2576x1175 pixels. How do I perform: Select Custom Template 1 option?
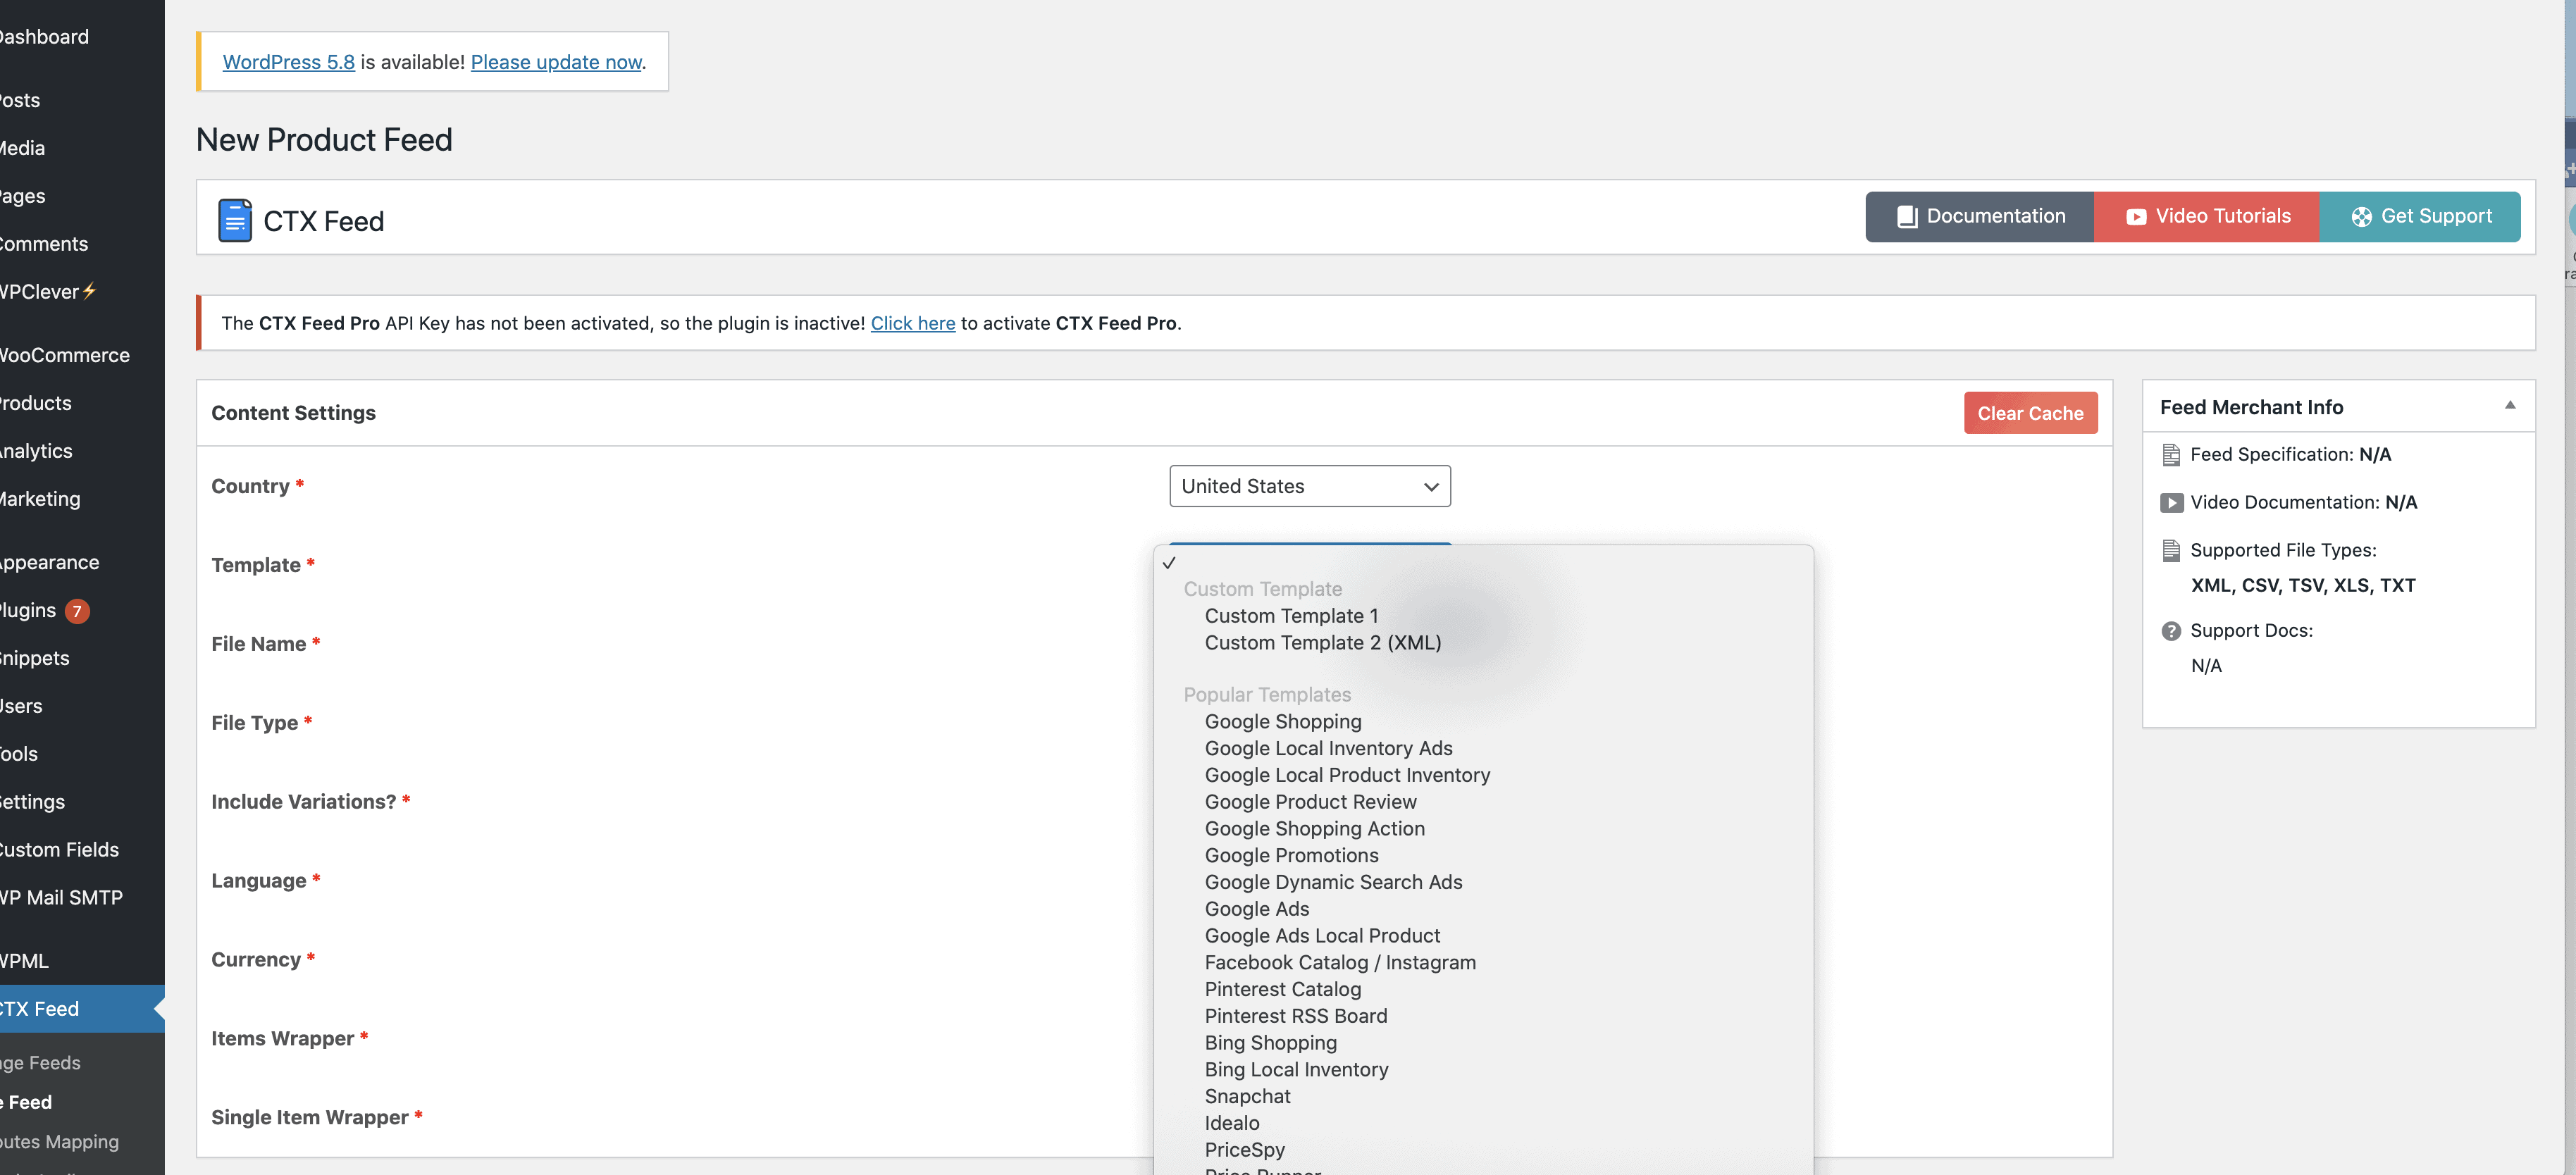[1290, 616]
